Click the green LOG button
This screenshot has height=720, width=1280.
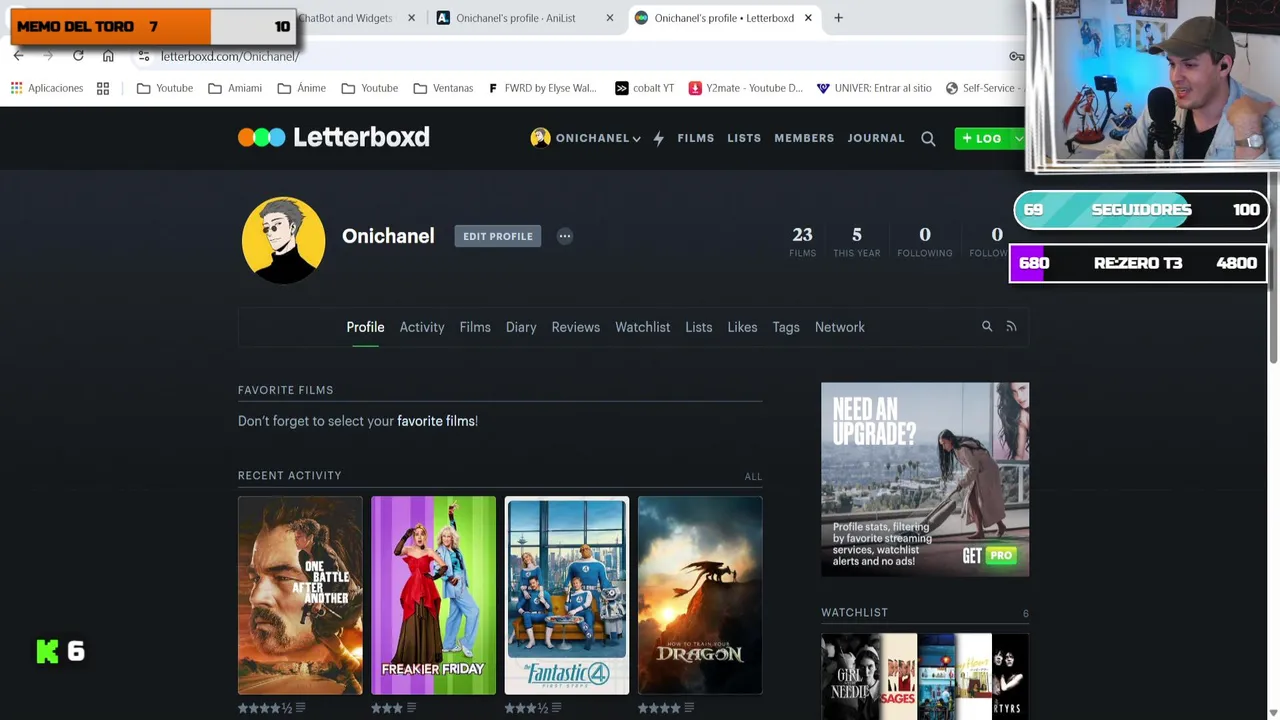(x=983, y=139)
